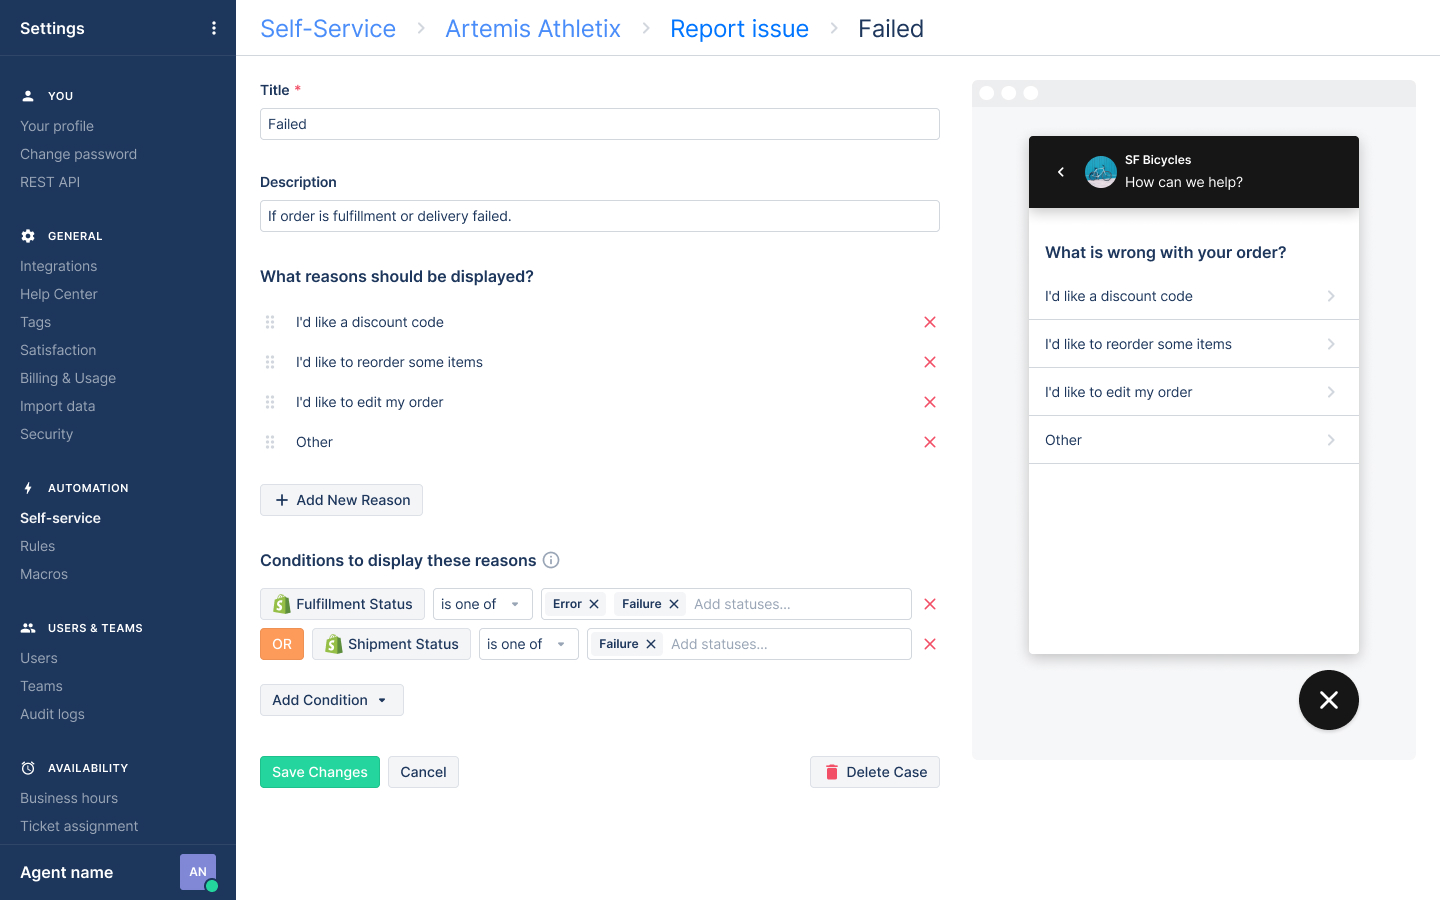
Task: Grab drag handle for 'I'd like to edit my order'
Action: tap(270, 402)
